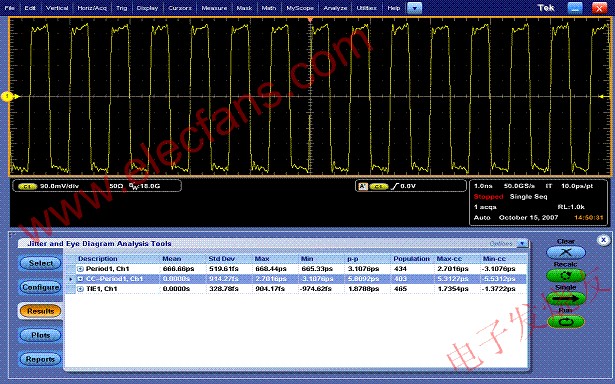Open the Mask menu
Image resolution: width=615 pixels, height=384 pixels.
tap(244, 8)
